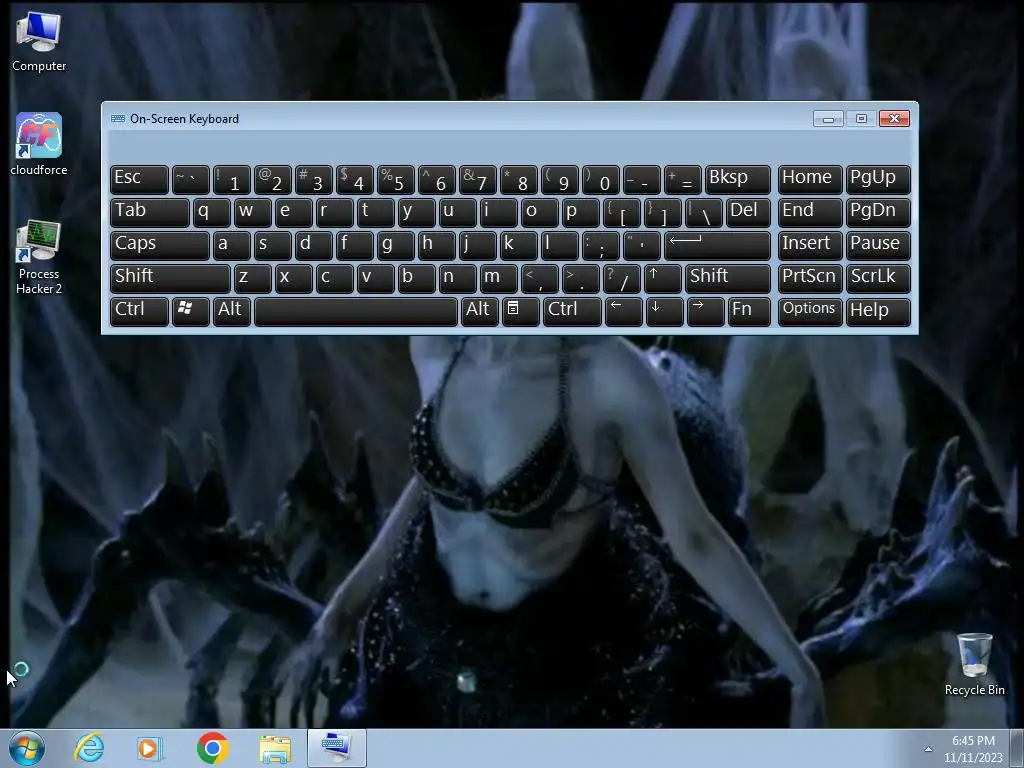Tap the semicolon key
This screenshot has width=1024, height=768.
tap(601, 245)
